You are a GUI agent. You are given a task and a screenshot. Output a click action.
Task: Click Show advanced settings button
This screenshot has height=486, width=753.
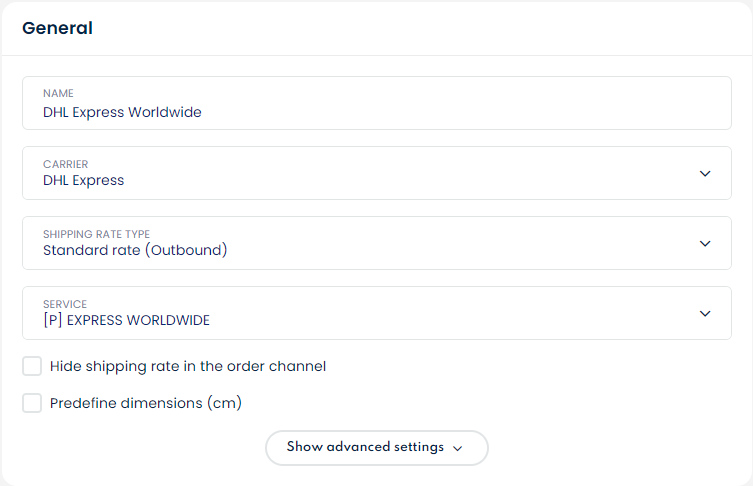pos(376,447)
